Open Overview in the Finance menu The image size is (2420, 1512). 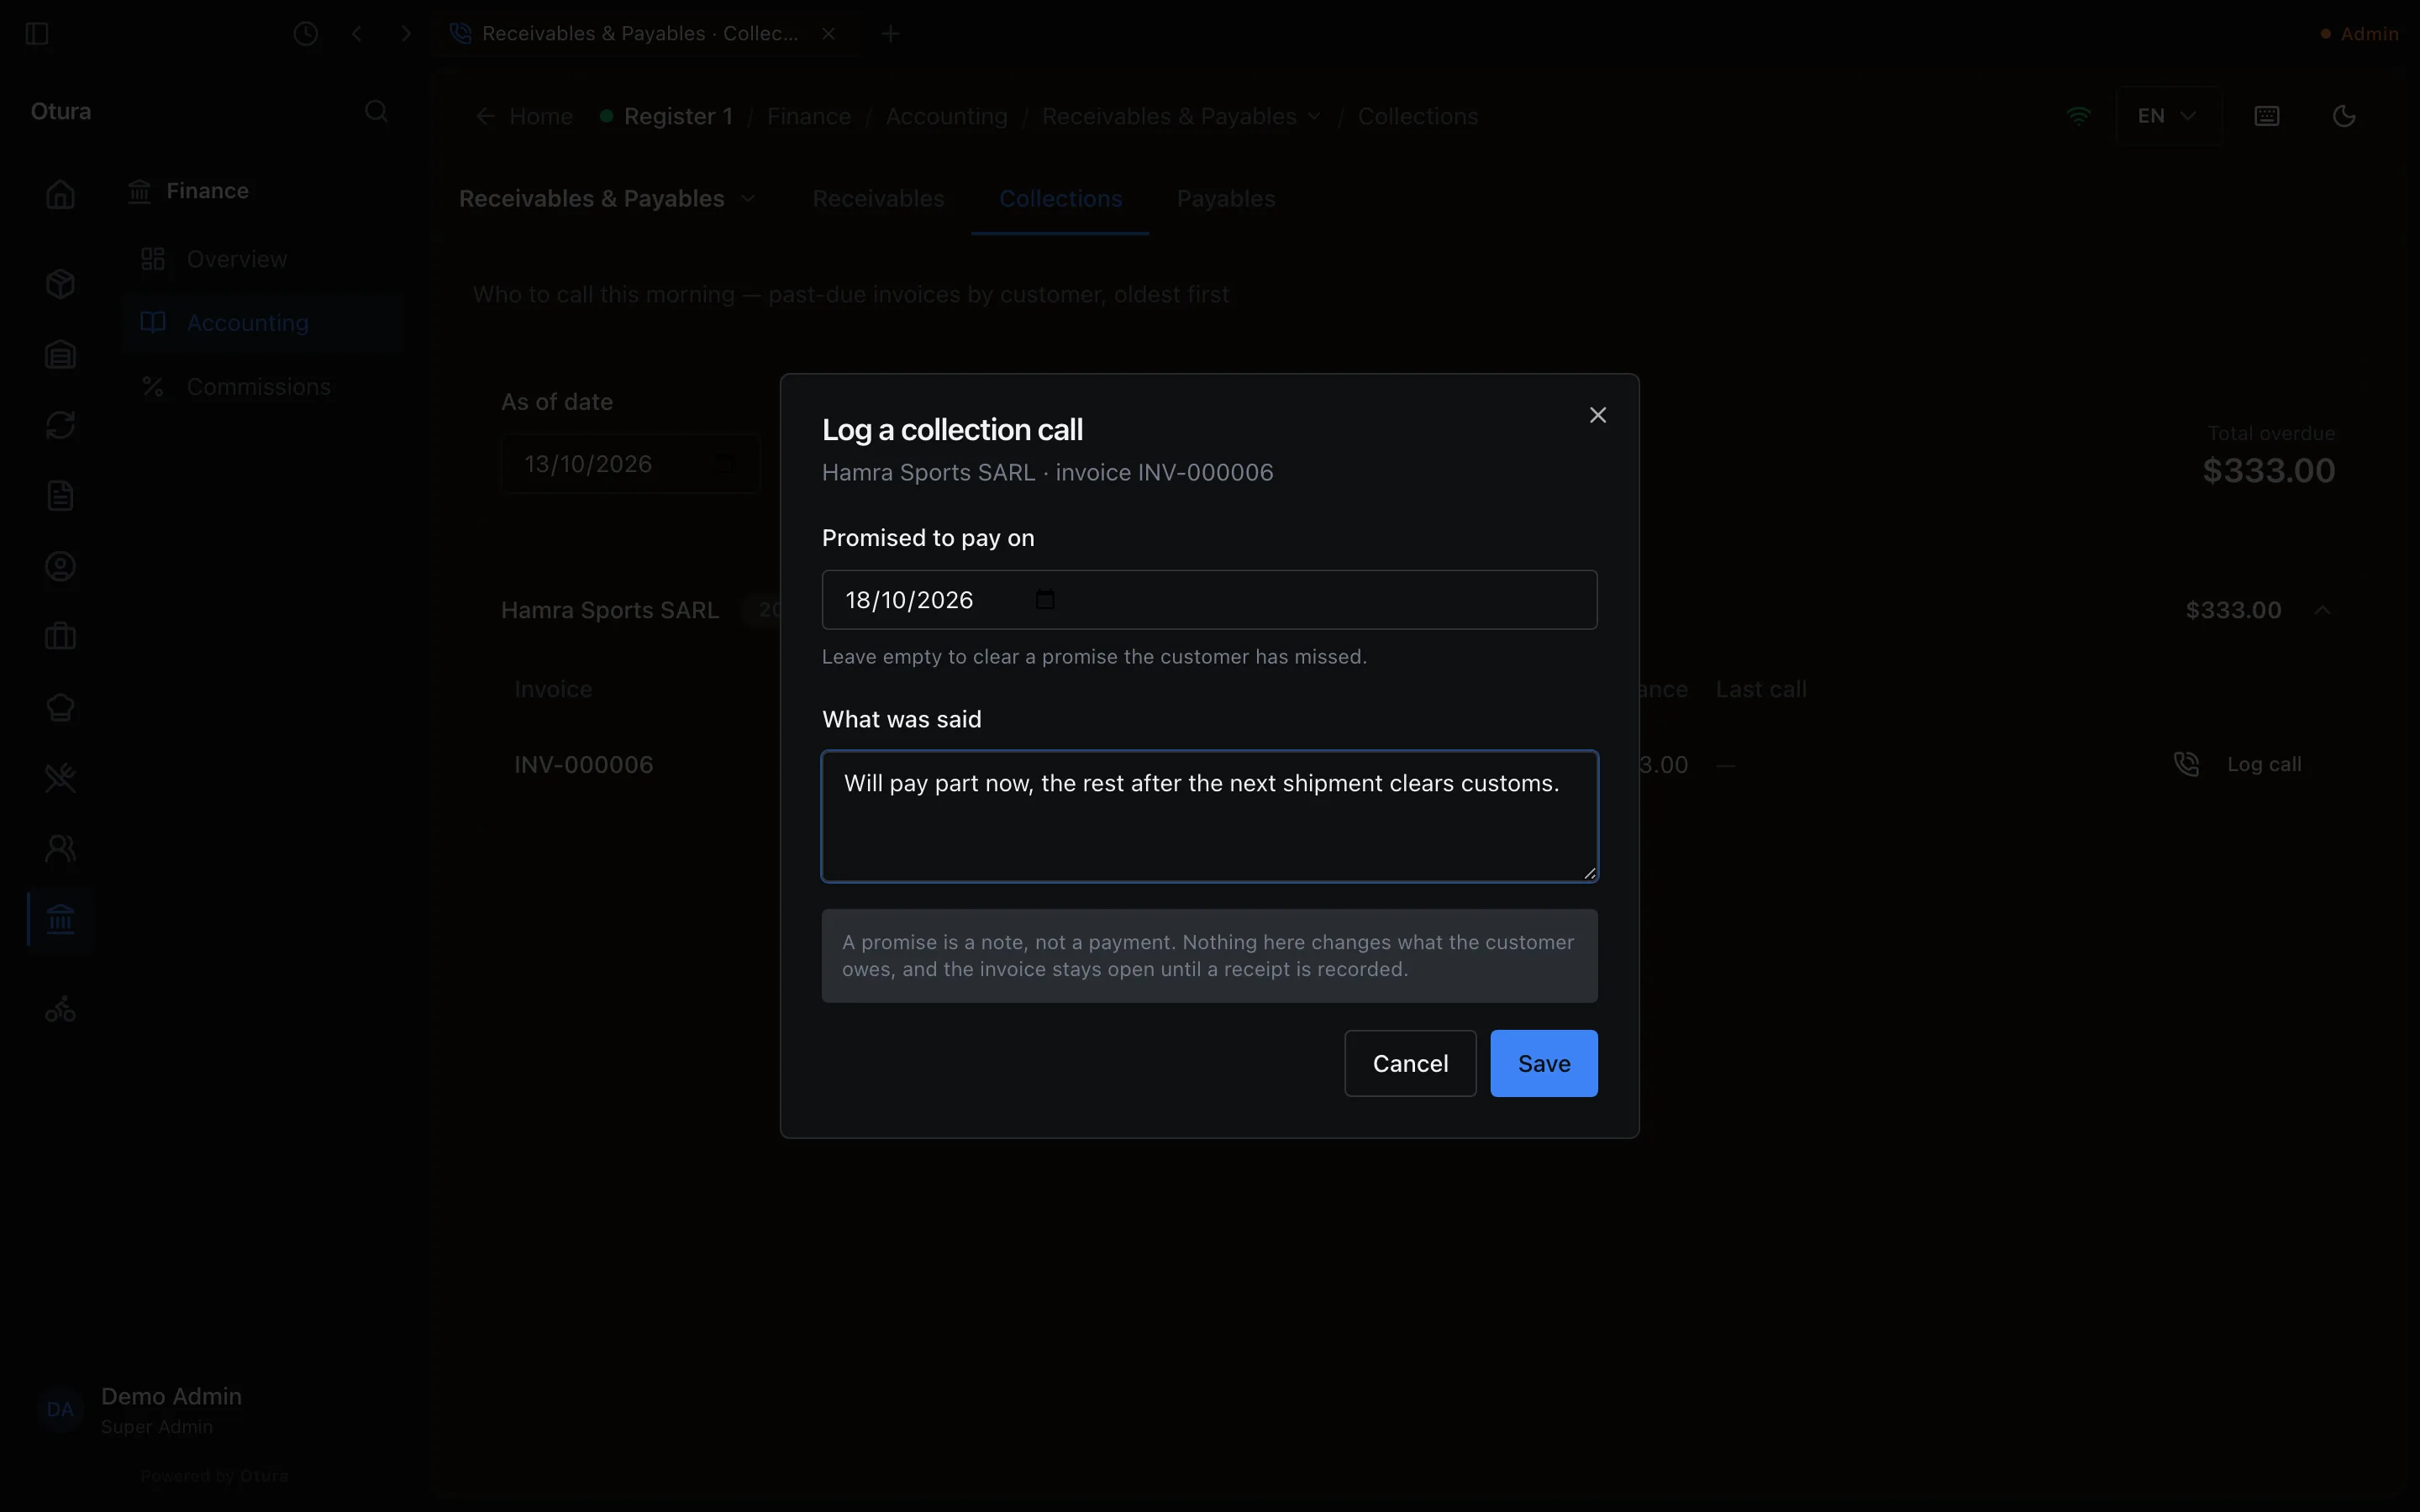[x=262, y=259]
